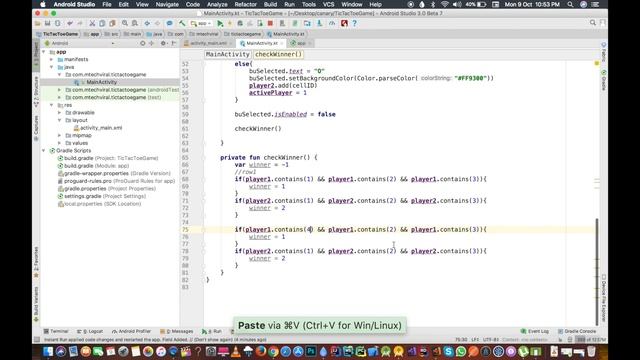The height and width of the screenshot is (360, 640).
Task: Expand the manifests folder
Action: pos(52,60)
